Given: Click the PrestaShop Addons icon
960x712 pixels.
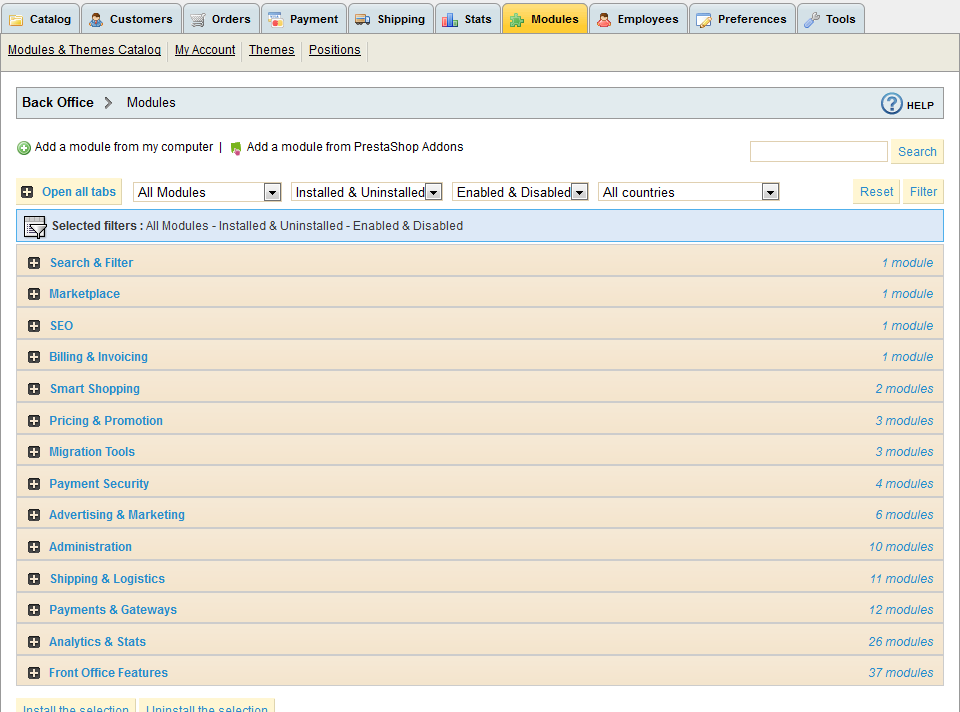Looking at the screenshot, I should (x=236, y=148).
